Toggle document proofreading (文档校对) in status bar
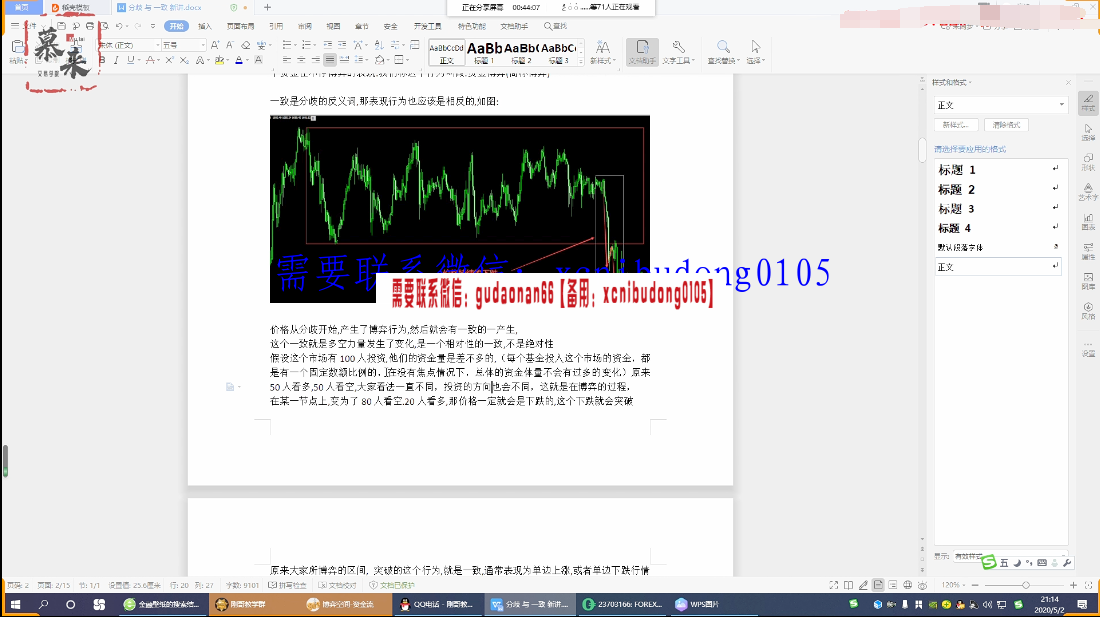 pyautogui.click(x=337, y=585)
